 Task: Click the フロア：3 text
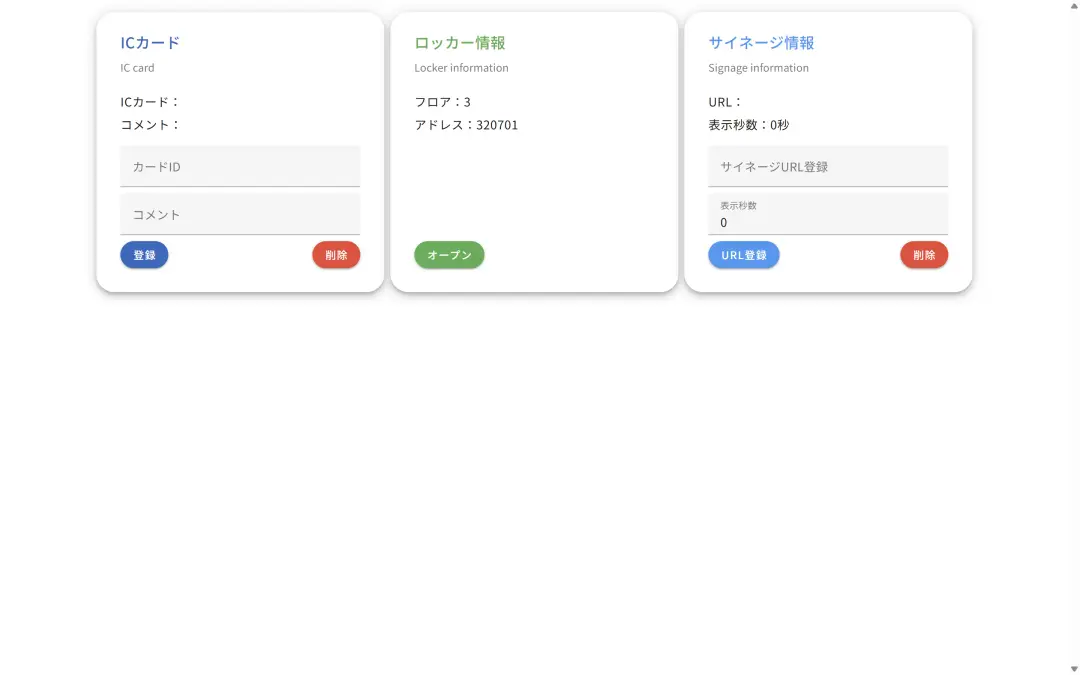(x=443, y=102)
